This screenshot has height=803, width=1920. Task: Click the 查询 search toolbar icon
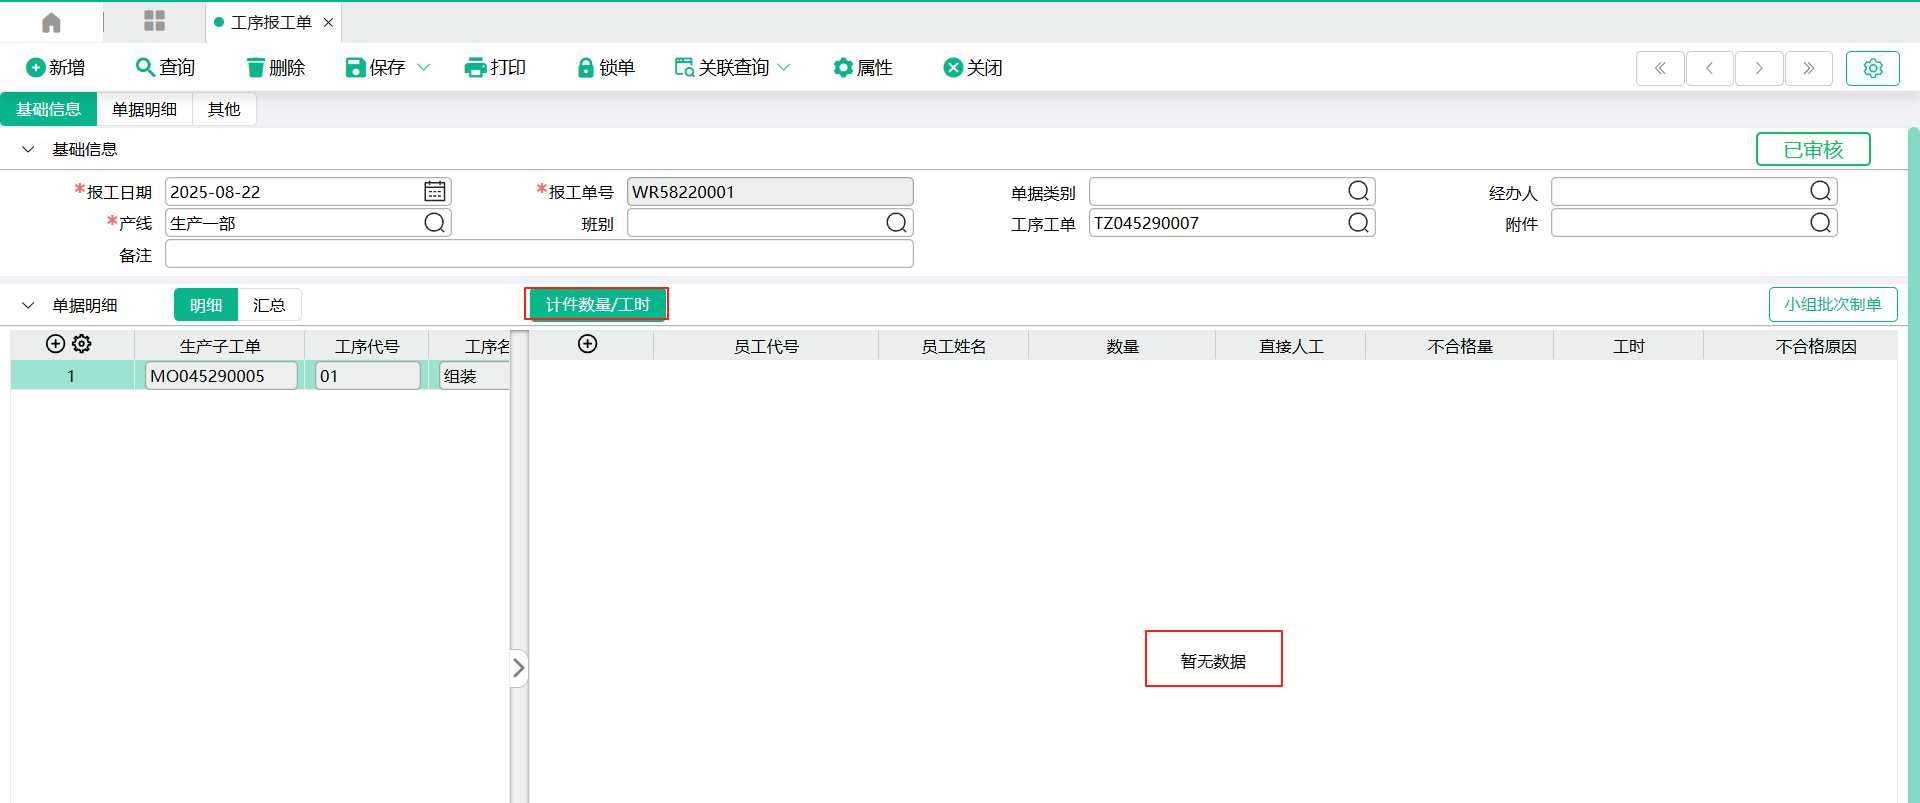point(145,67)
